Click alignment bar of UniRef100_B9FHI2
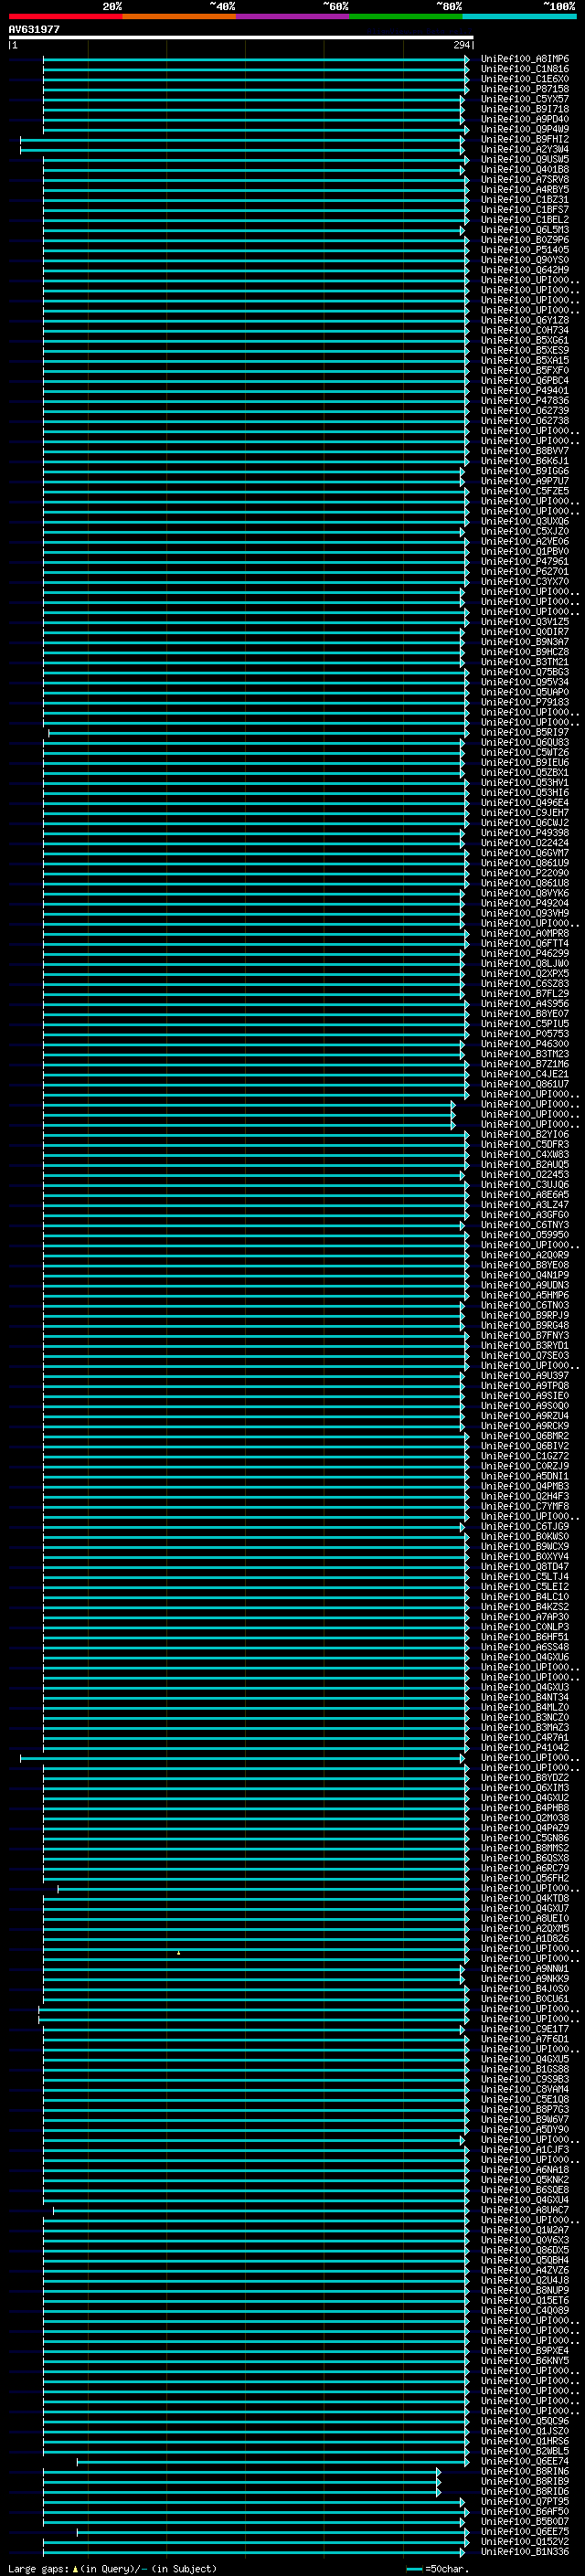Image resolution: width=585 pixels, height=2576 pixels. (x=242, y=140)
